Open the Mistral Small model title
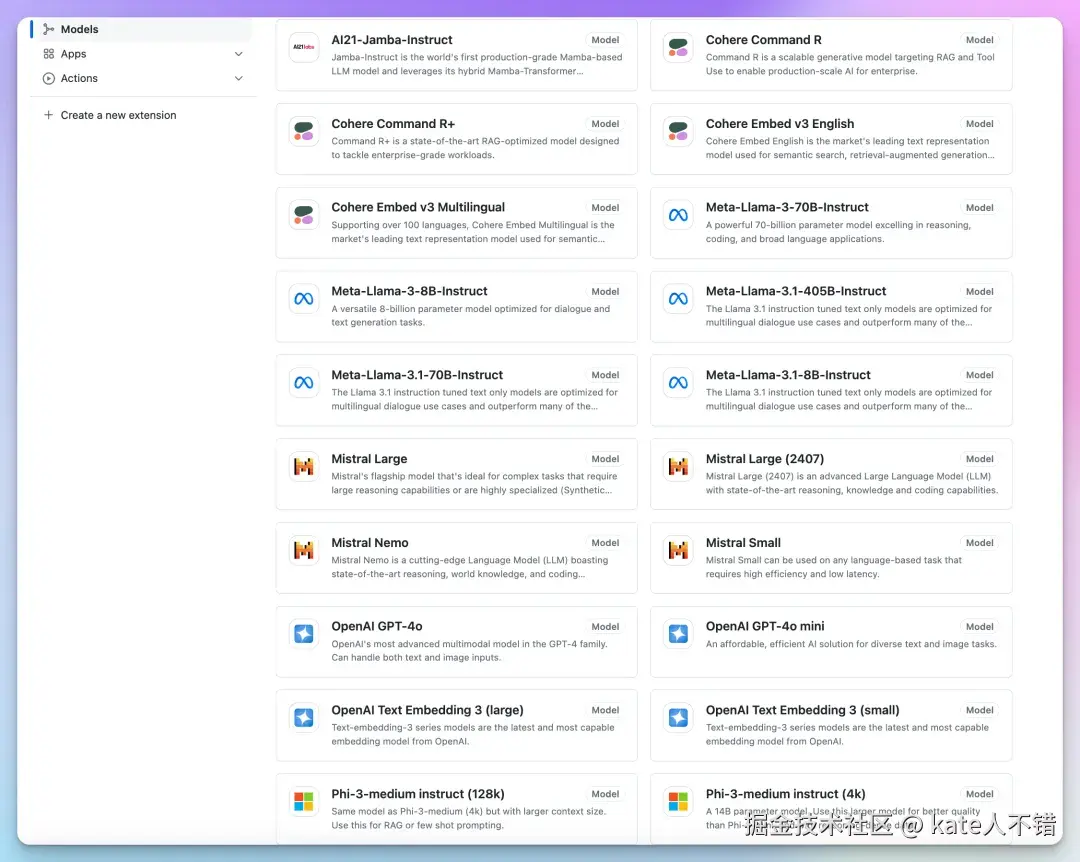 coord(743,543)
